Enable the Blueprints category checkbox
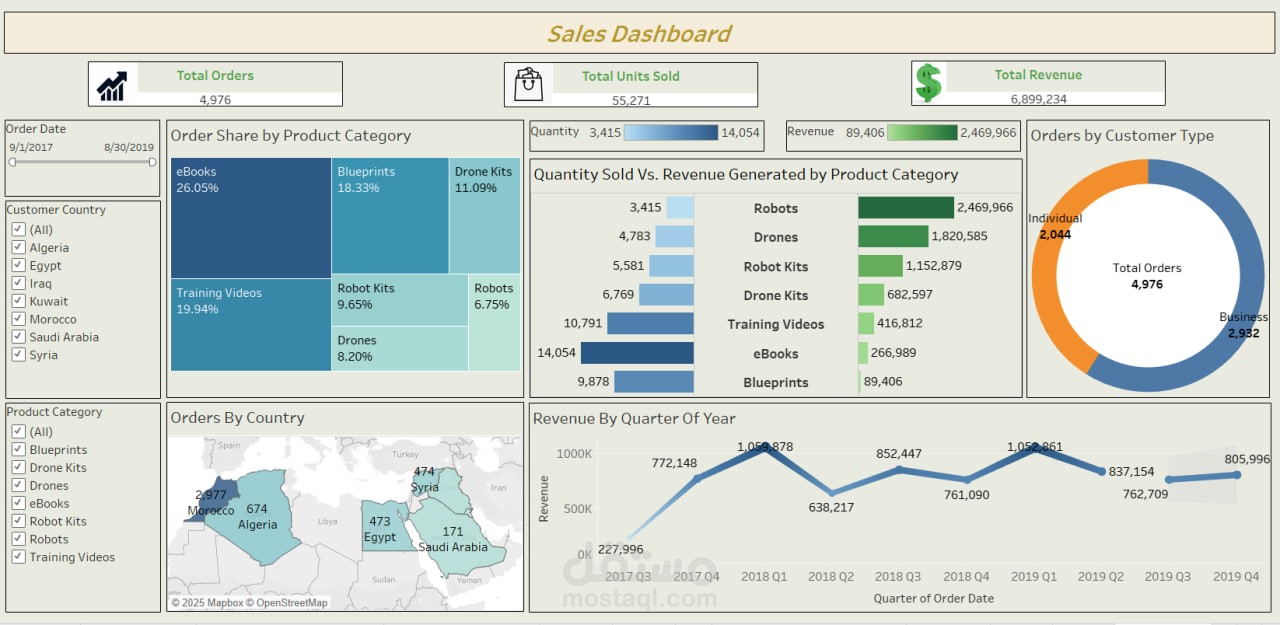 [x=18, y=449]
